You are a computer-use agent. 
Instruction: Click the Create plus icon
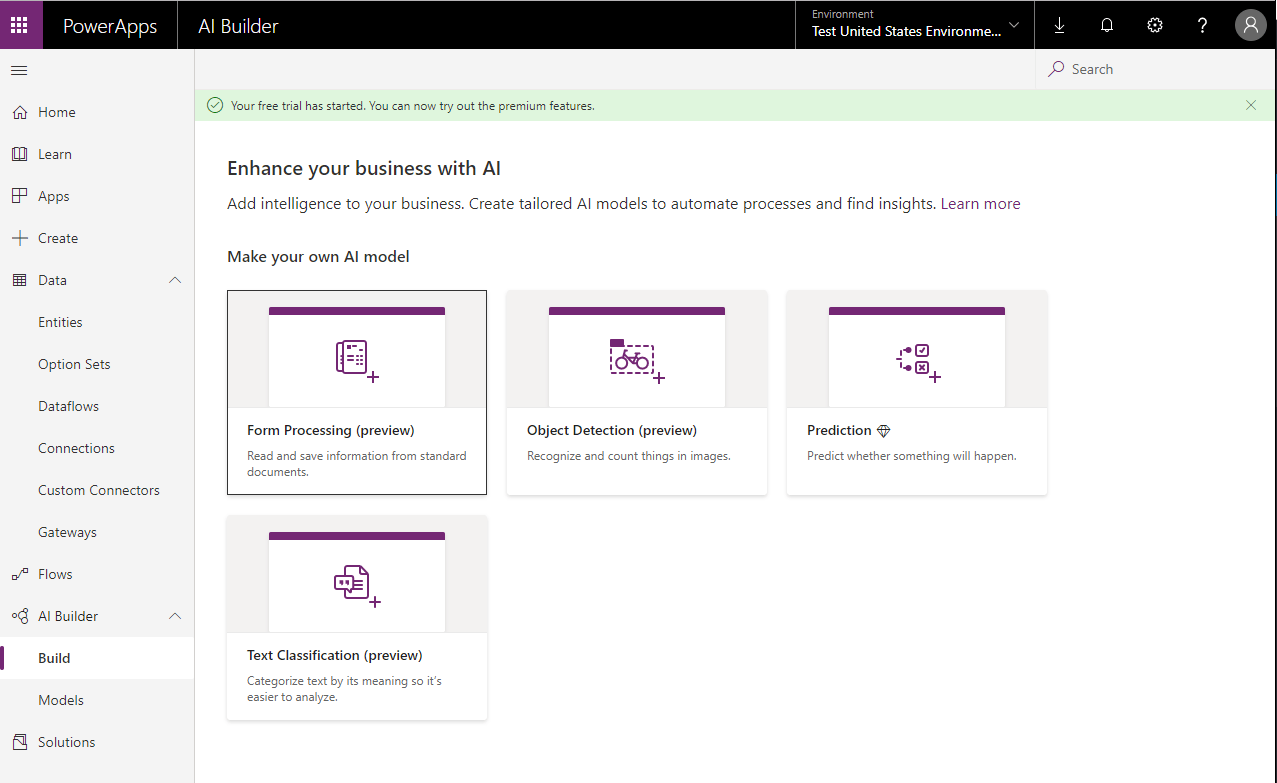pos(19,238)
